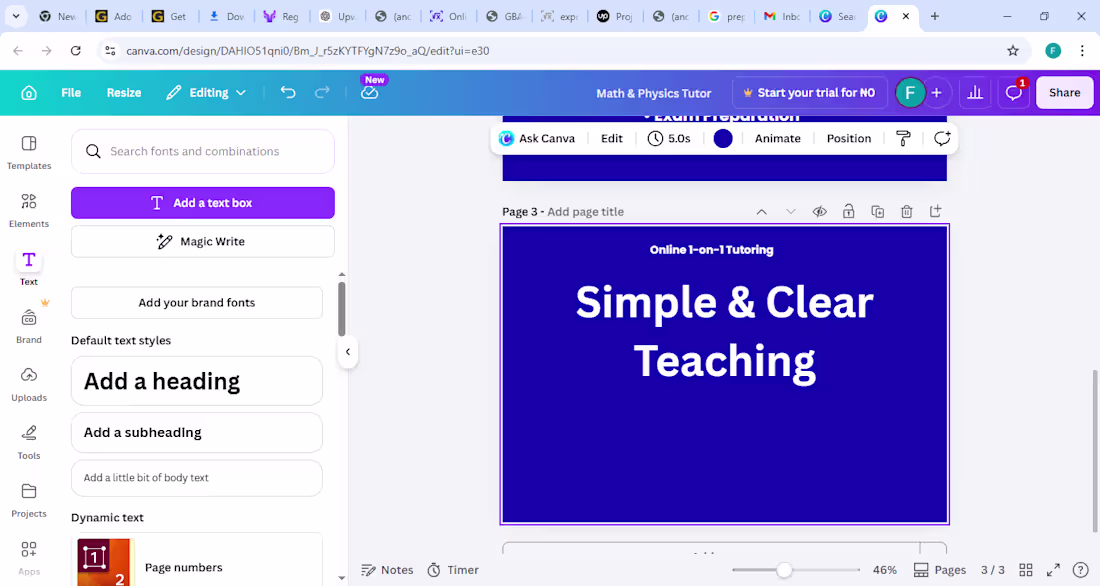This screenshot has height=586, width=1100.
Task: Focus the Search fonts and combinations field
Action: point(203,151)
